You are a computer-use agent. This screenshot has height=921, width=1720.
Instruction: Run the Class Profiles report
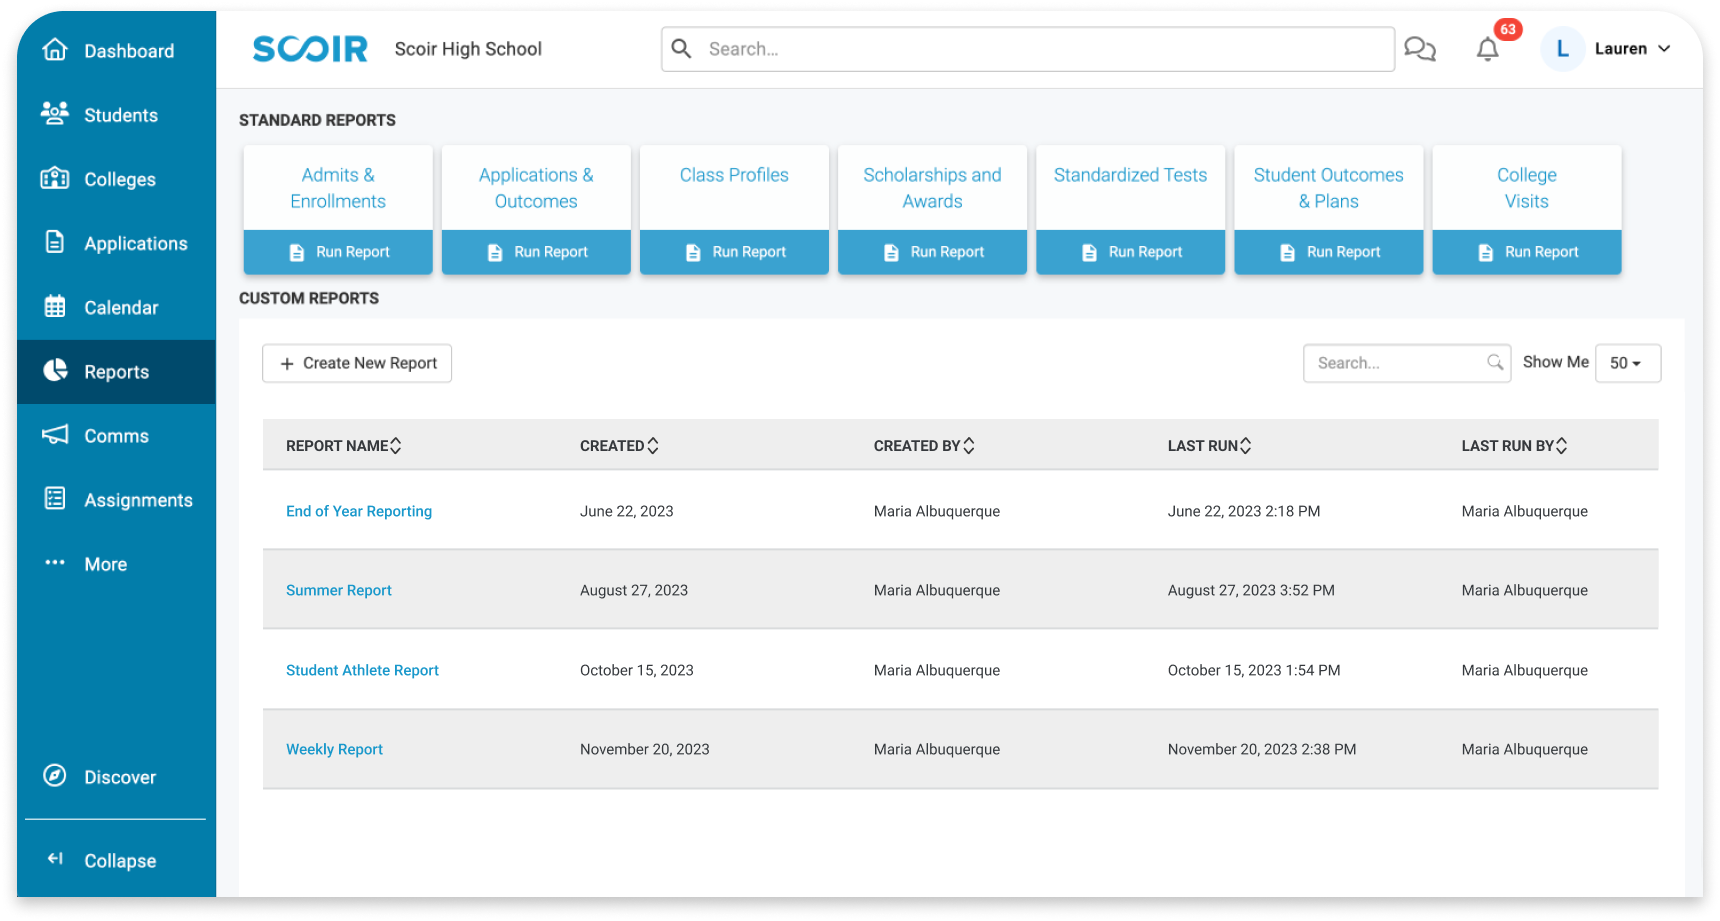pos(733,251)
